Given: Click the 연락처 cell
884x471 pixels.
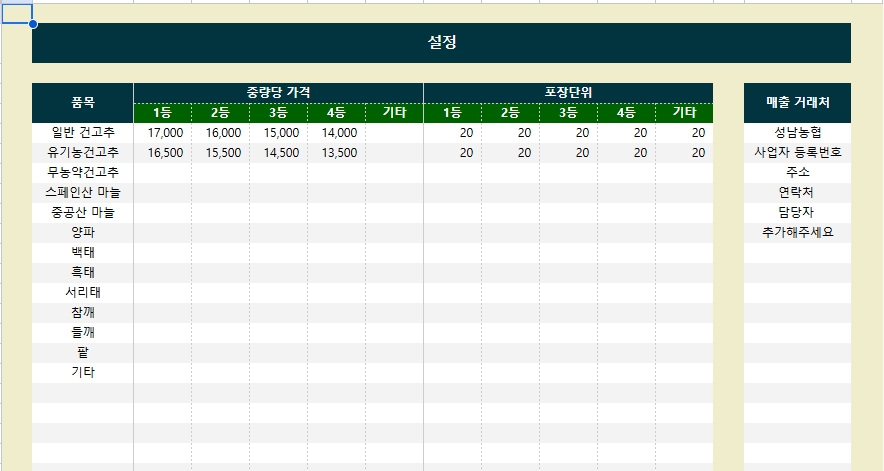Looking at the screenshot, I should (x=797, y=193).
